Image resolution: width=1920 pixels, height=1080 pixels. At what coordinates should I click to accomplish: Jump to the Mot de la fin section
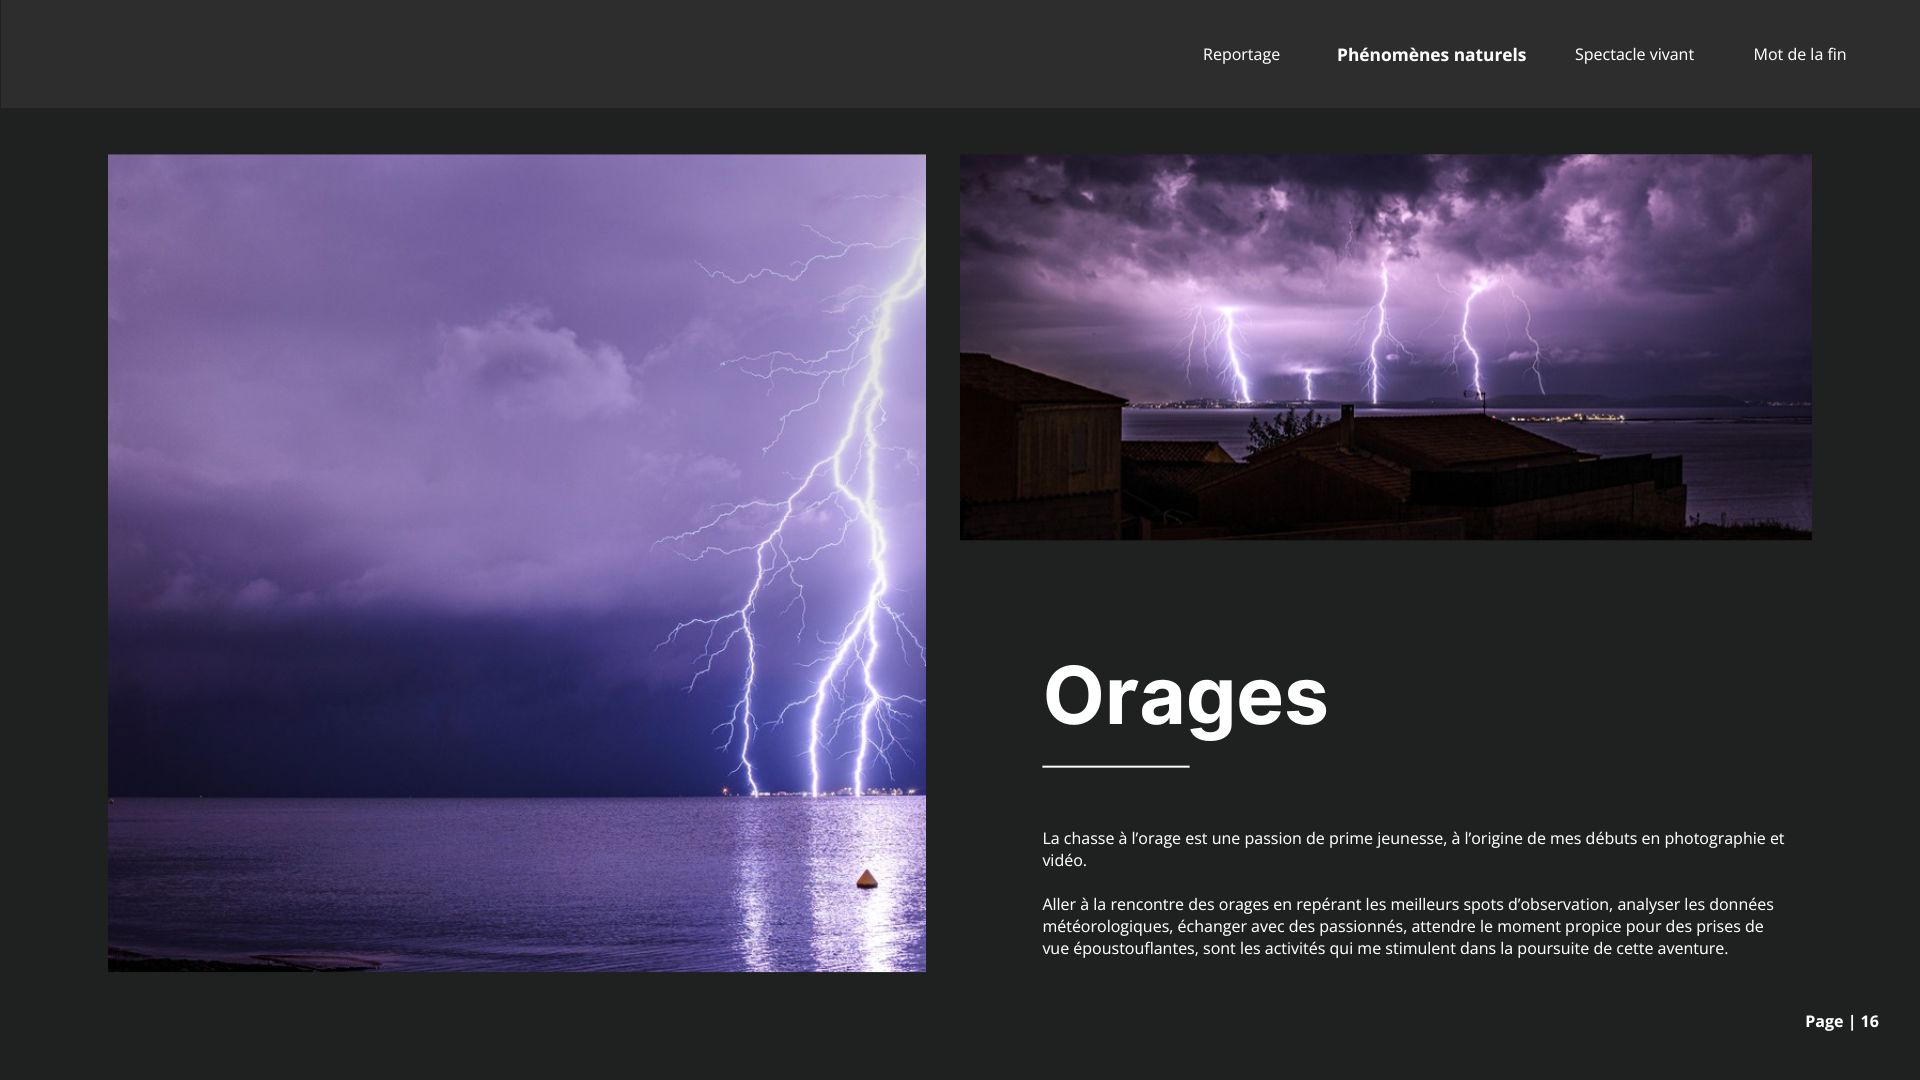point(1799,54)
